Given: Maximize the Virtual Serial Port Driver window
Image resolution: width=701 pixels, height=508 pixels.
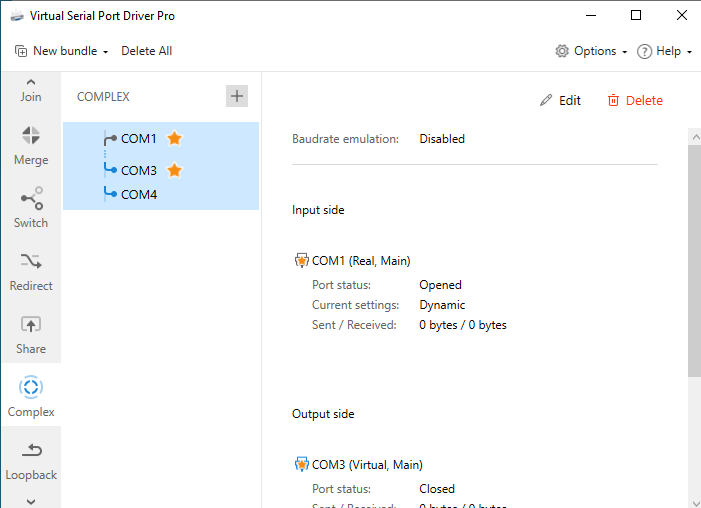Looking at the screenshot, I should tap(636, 16).
